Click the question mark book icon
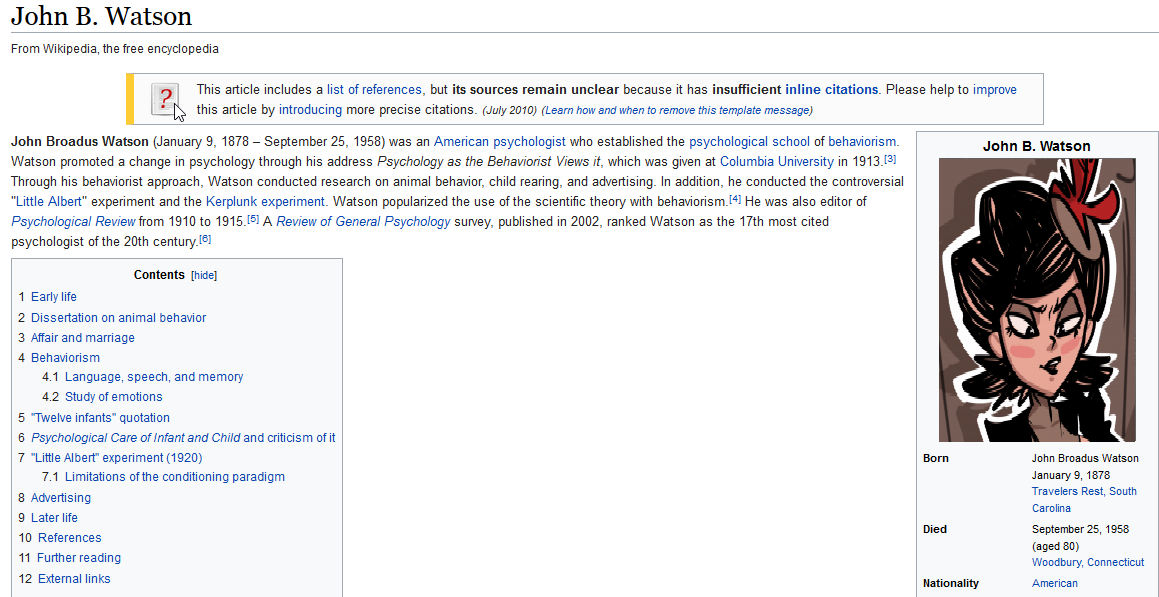Viewport: 1159px width, 597px height. coord(166,99)
